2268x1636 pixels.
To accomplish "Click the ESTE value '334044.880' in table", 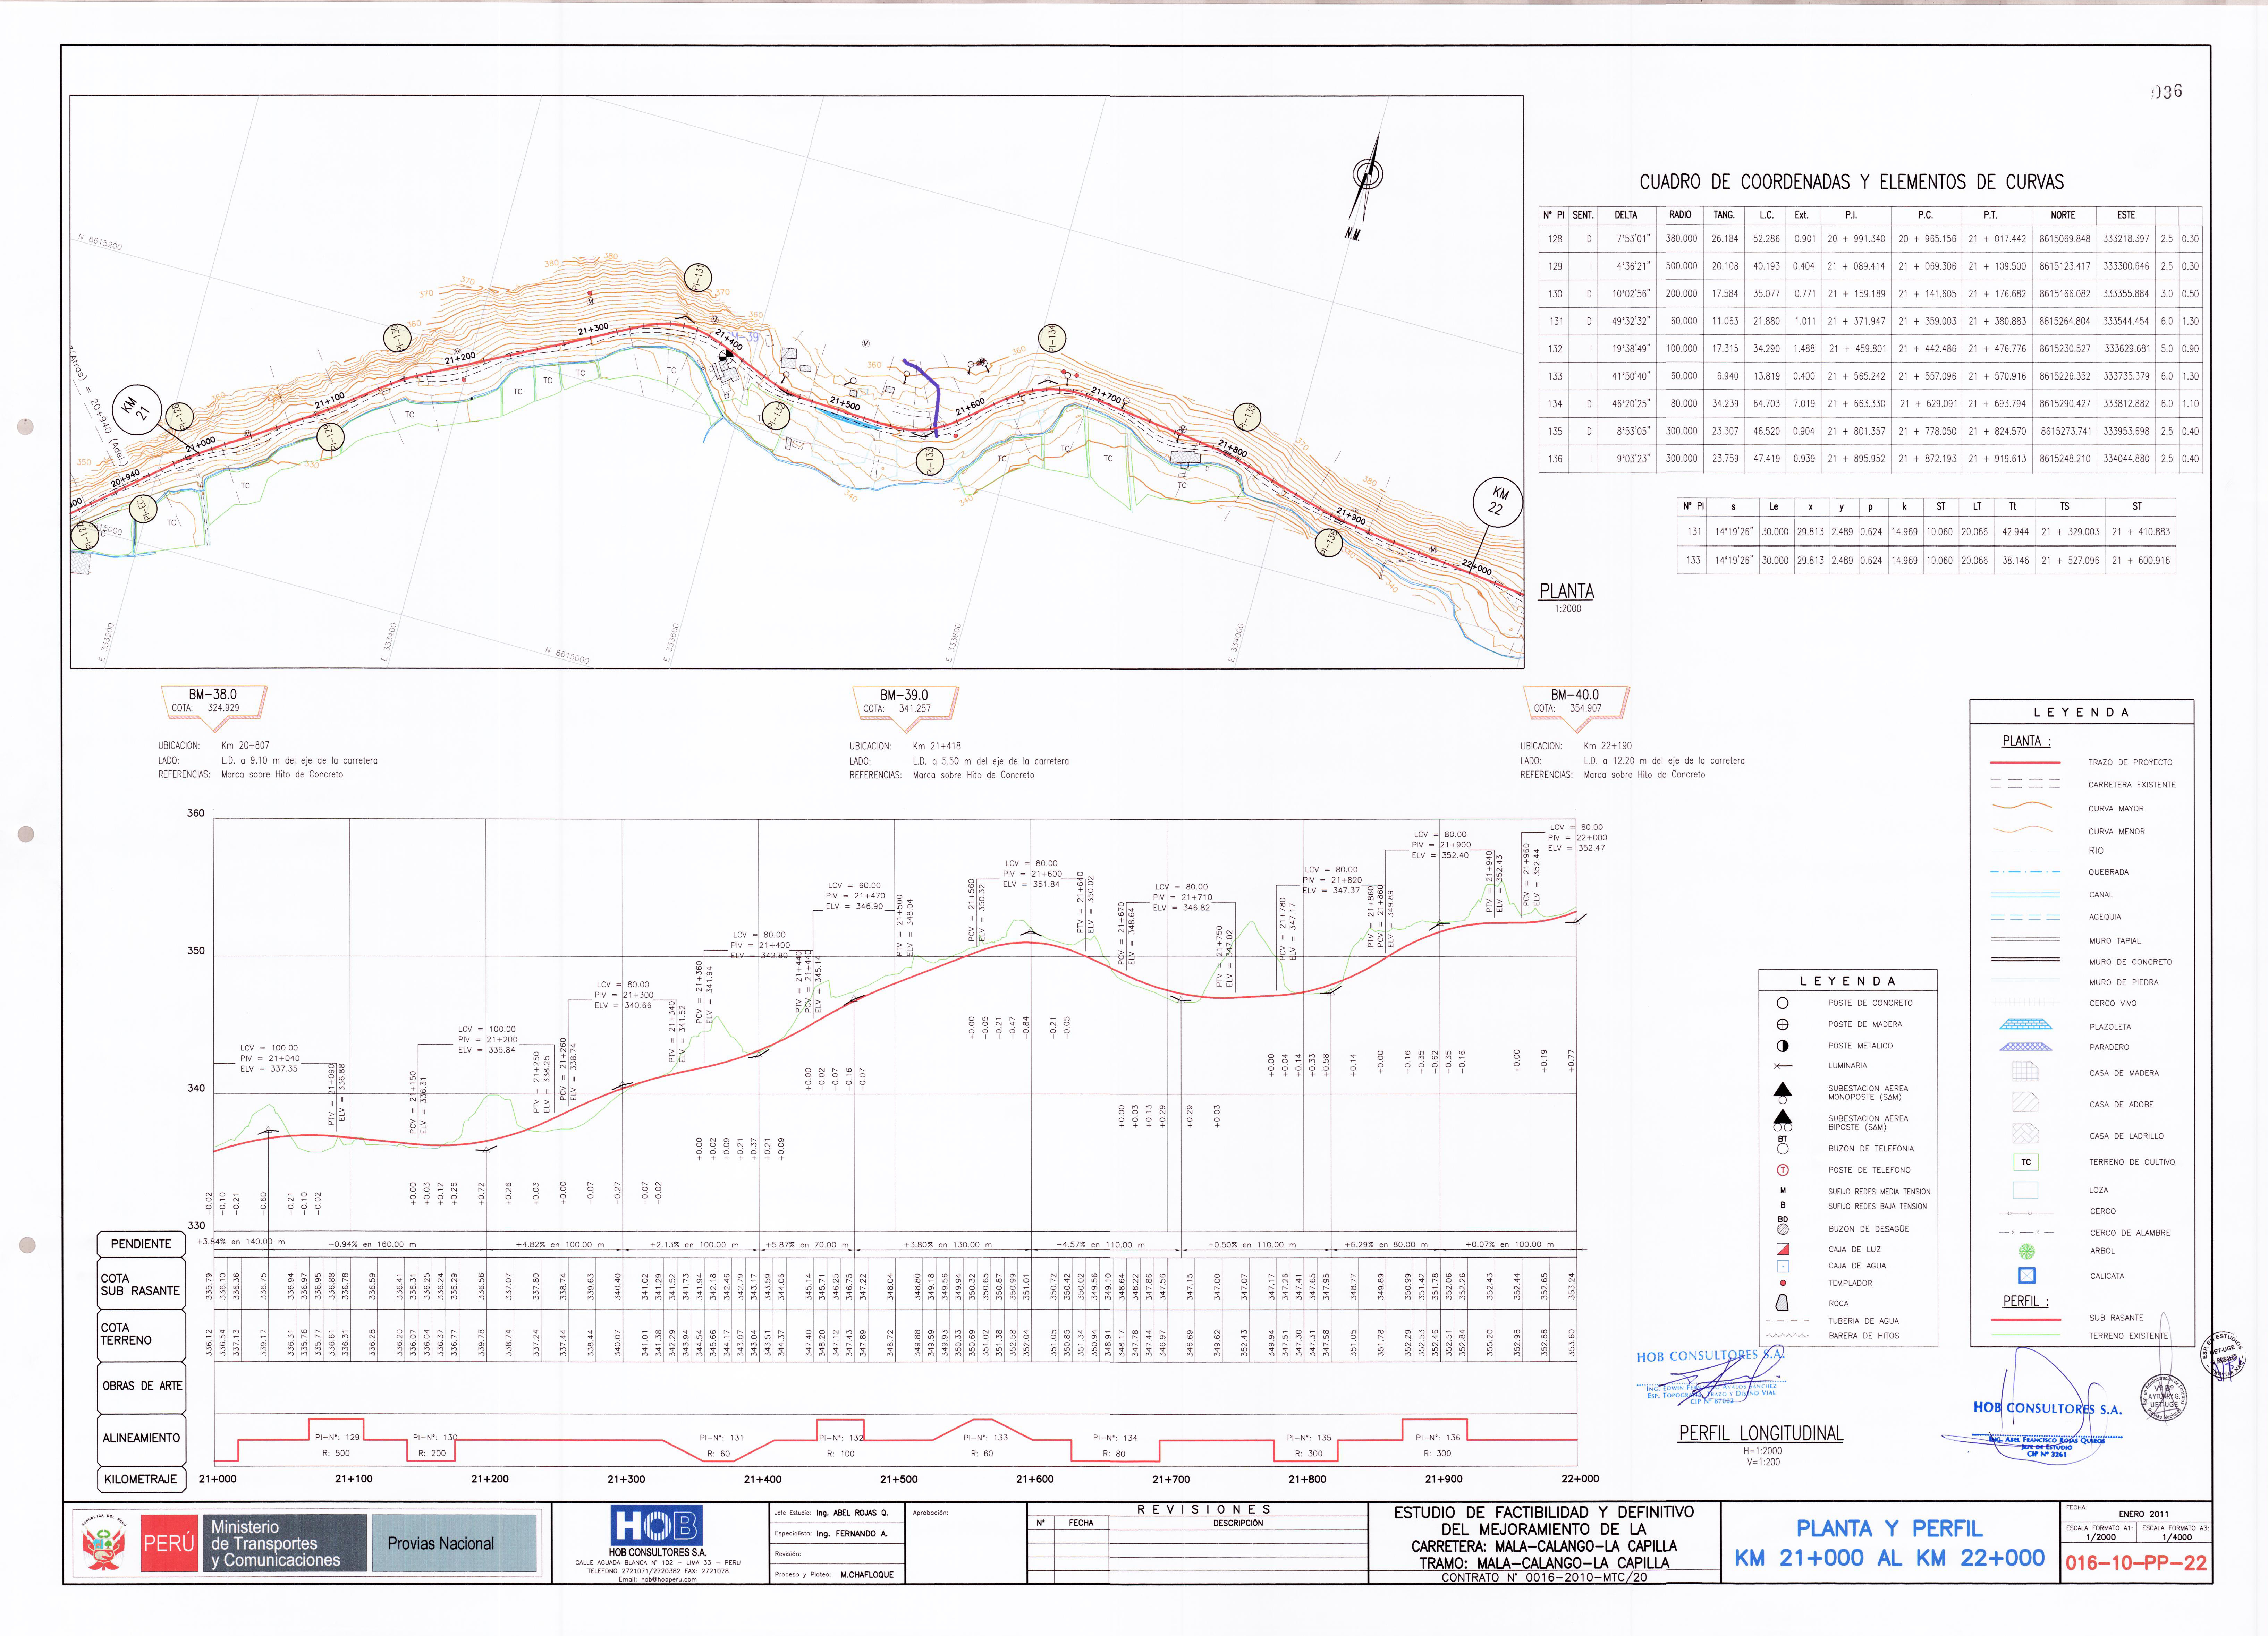I will click(x=2126, y=459).
